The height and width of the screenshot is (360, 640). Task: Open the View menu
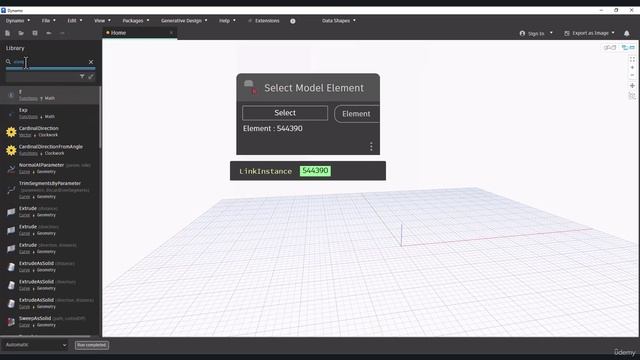102,20
